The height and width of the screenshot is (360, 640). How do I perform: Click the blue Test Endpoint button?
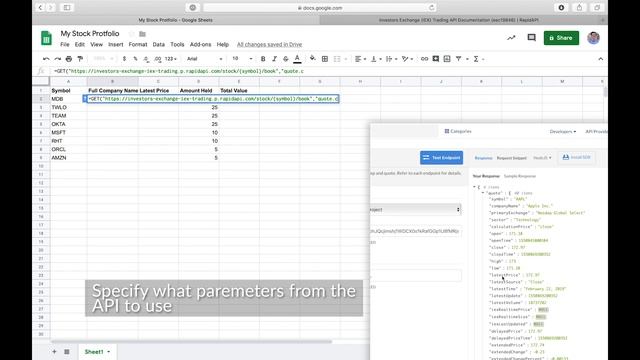click(441, 158)
